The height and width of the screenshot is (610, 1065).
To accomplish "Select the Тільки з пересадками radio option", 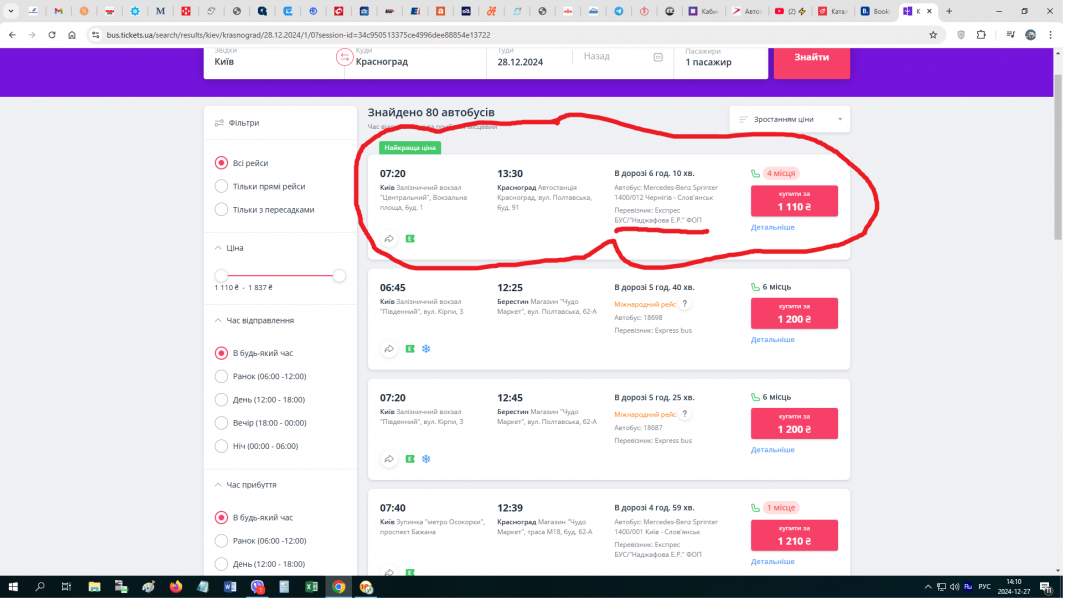I will pos(222,210).
